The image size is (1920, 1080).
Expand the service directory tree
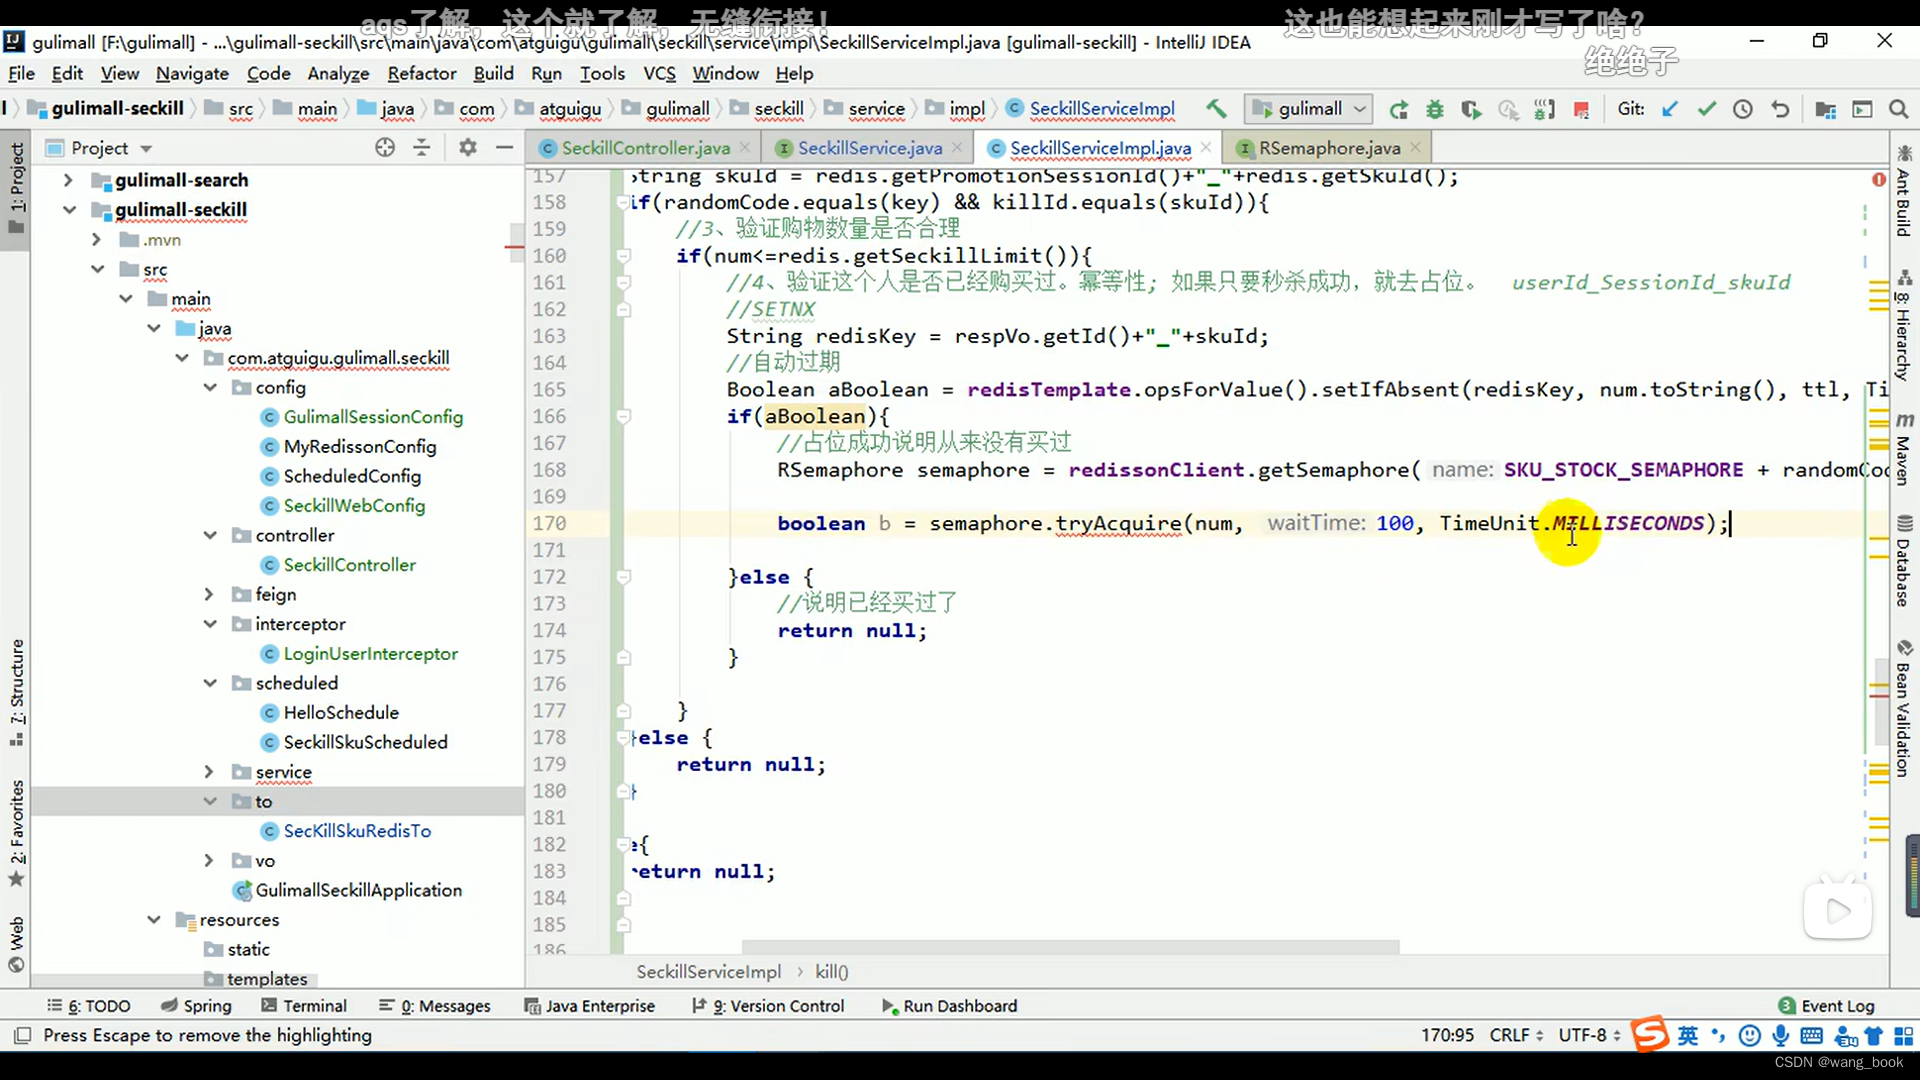pos(210,770)
